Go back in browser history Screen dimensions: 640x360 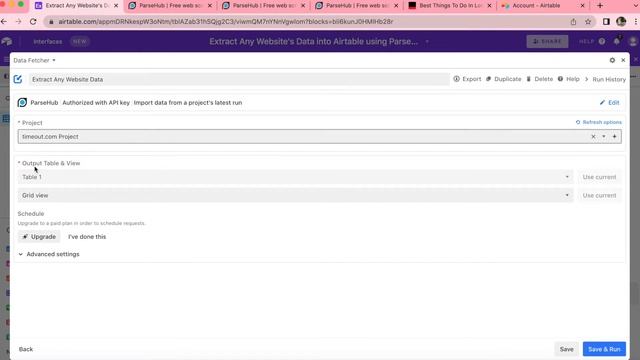point(4,22)
